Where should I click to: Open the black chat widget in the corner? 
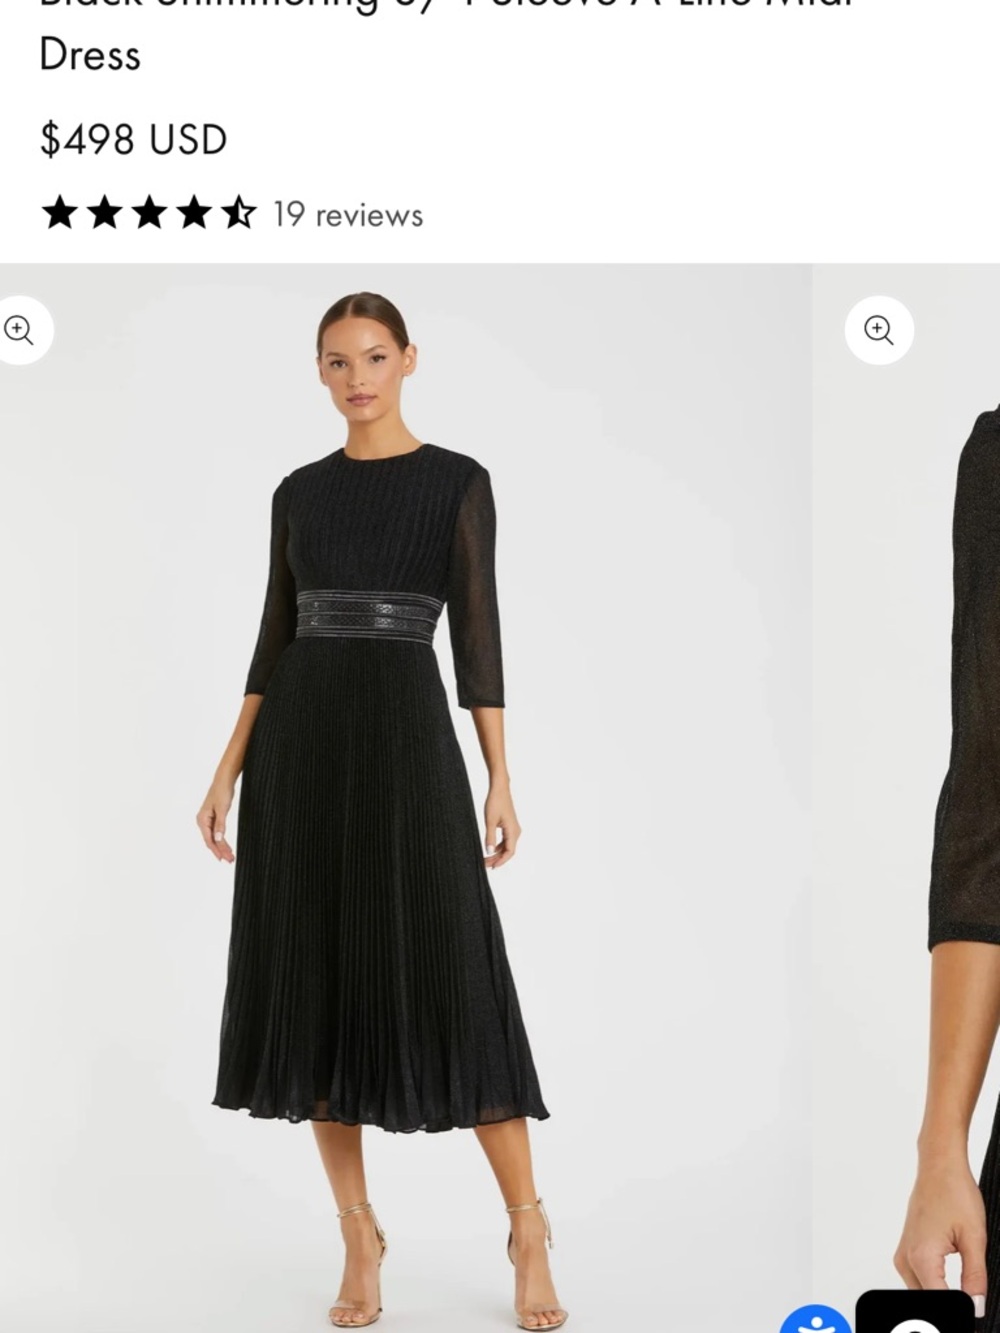tap(915, 1312)
